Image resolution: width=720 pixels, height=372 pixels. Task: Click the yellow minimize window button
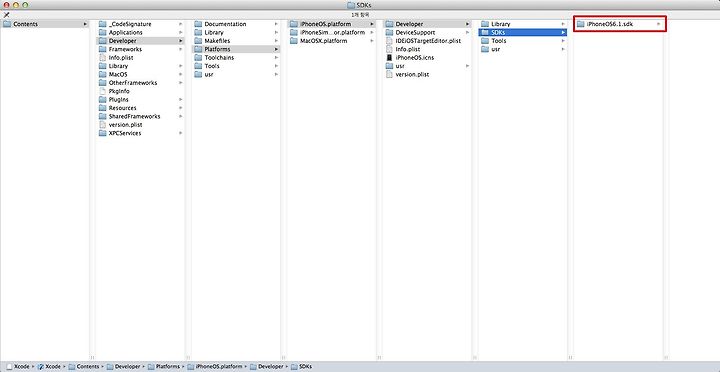tap(15, 5)
